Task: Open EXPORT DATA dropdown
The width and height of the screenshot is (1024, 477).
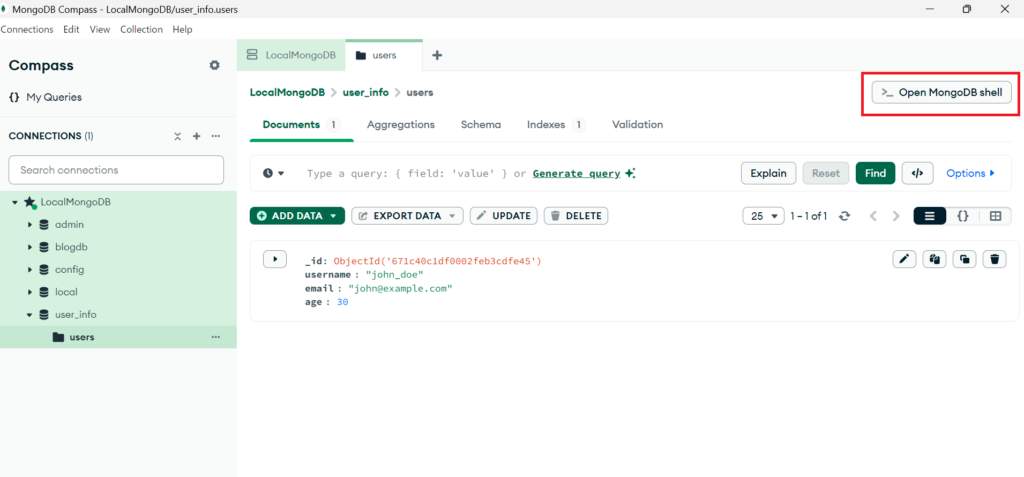Action: point(408,216)
